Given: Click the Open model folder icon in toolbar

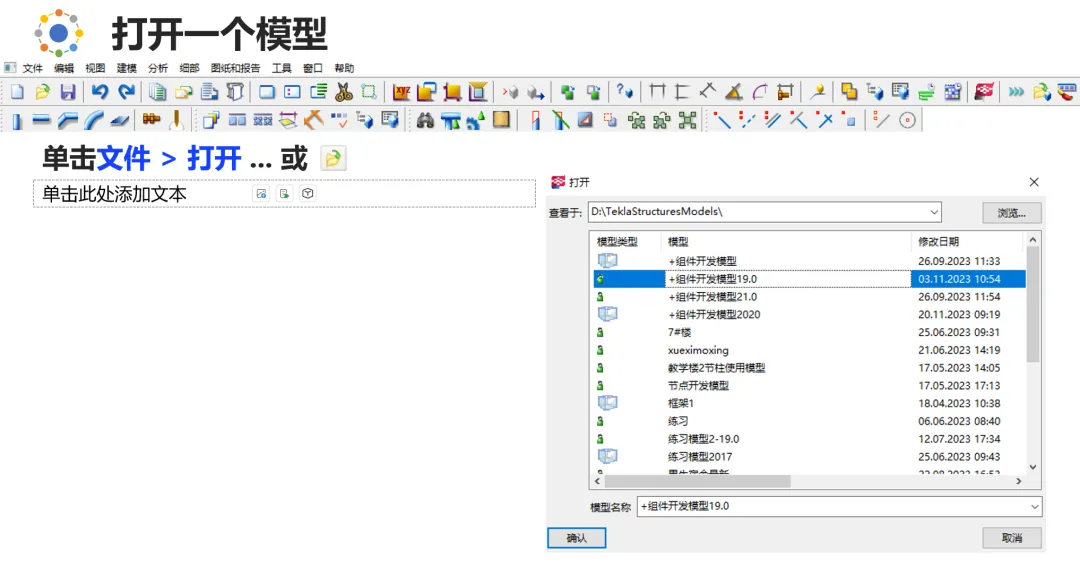Looking at the screenshot, I should point(43,92).
